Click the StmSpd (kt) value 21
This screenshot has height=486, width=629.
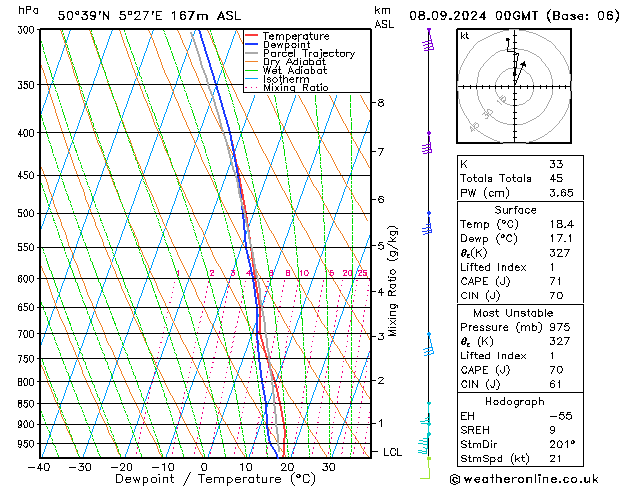pyautogui.click(x=555, y=458)
